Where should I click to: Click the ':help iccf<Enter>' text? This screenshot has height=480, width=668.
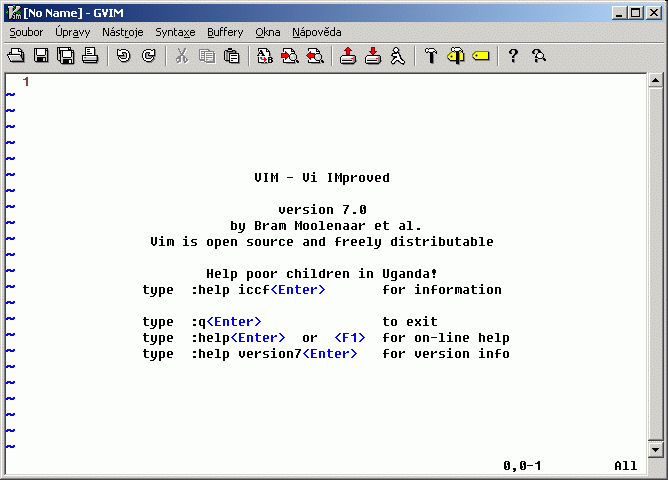258,290
